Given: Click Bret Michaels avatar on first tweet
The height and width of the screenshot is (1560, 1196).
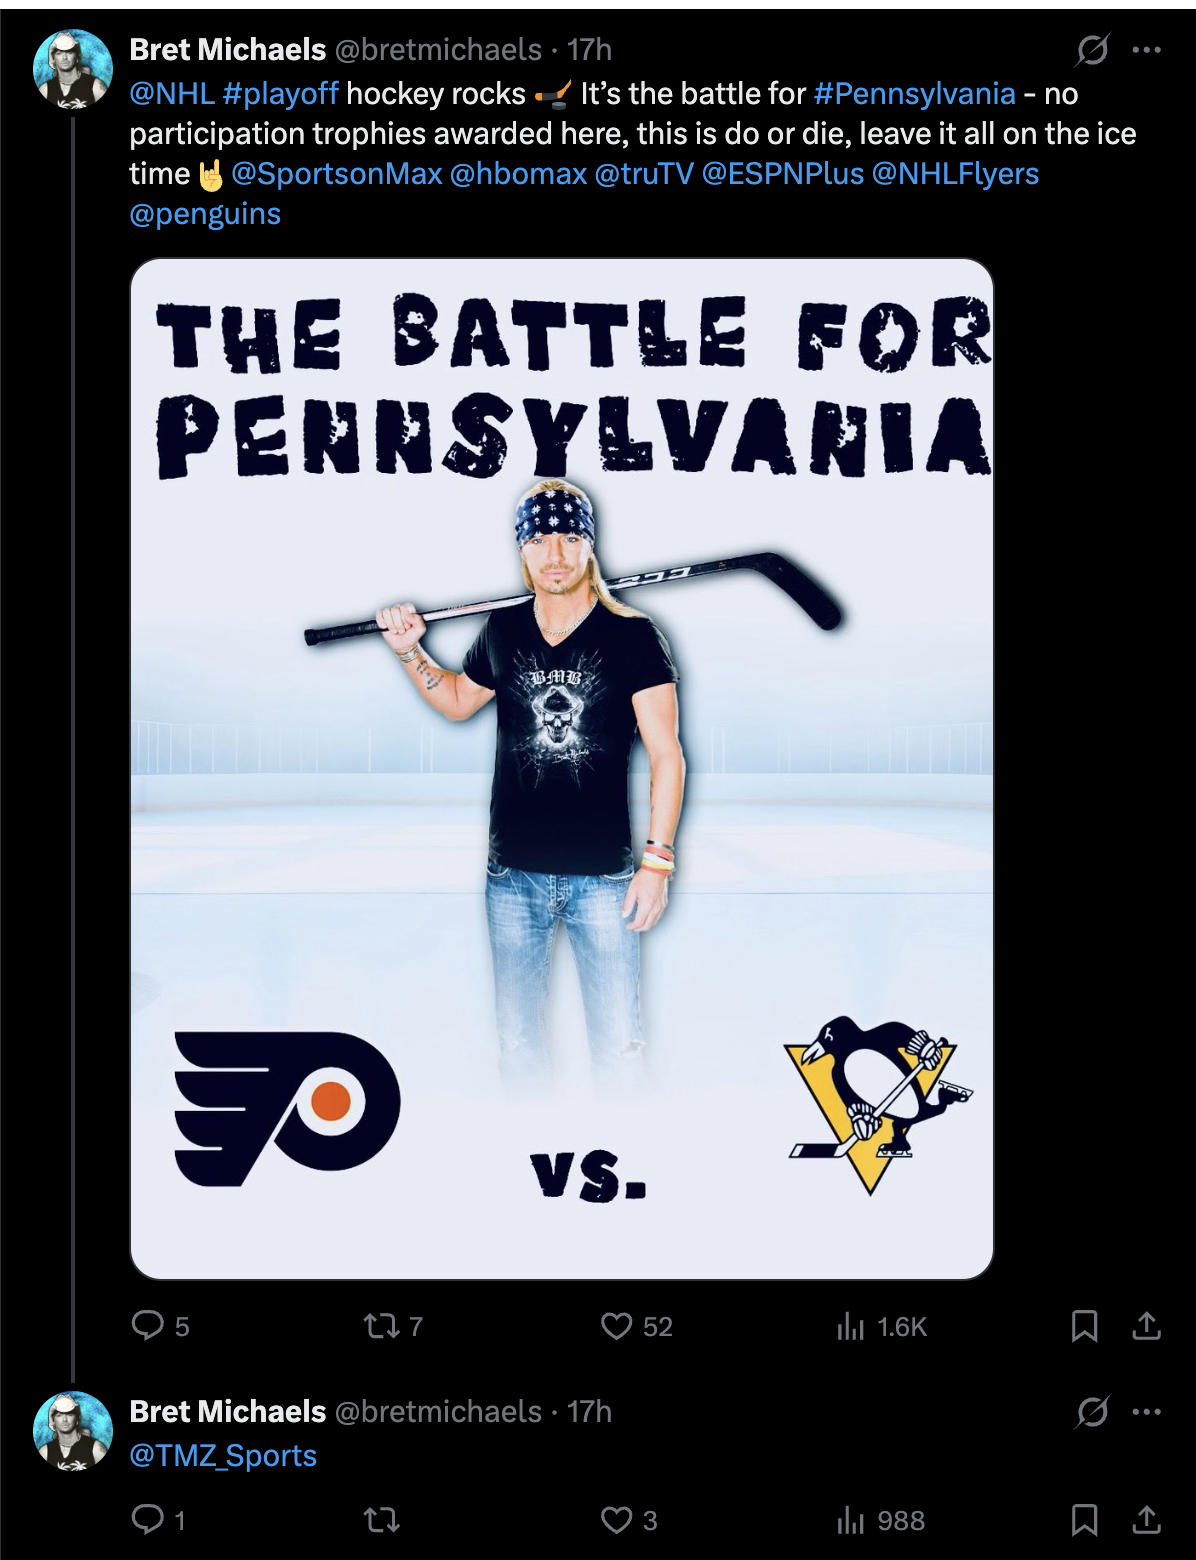Looking at the screenshot, I should click(x=73, y=70).
